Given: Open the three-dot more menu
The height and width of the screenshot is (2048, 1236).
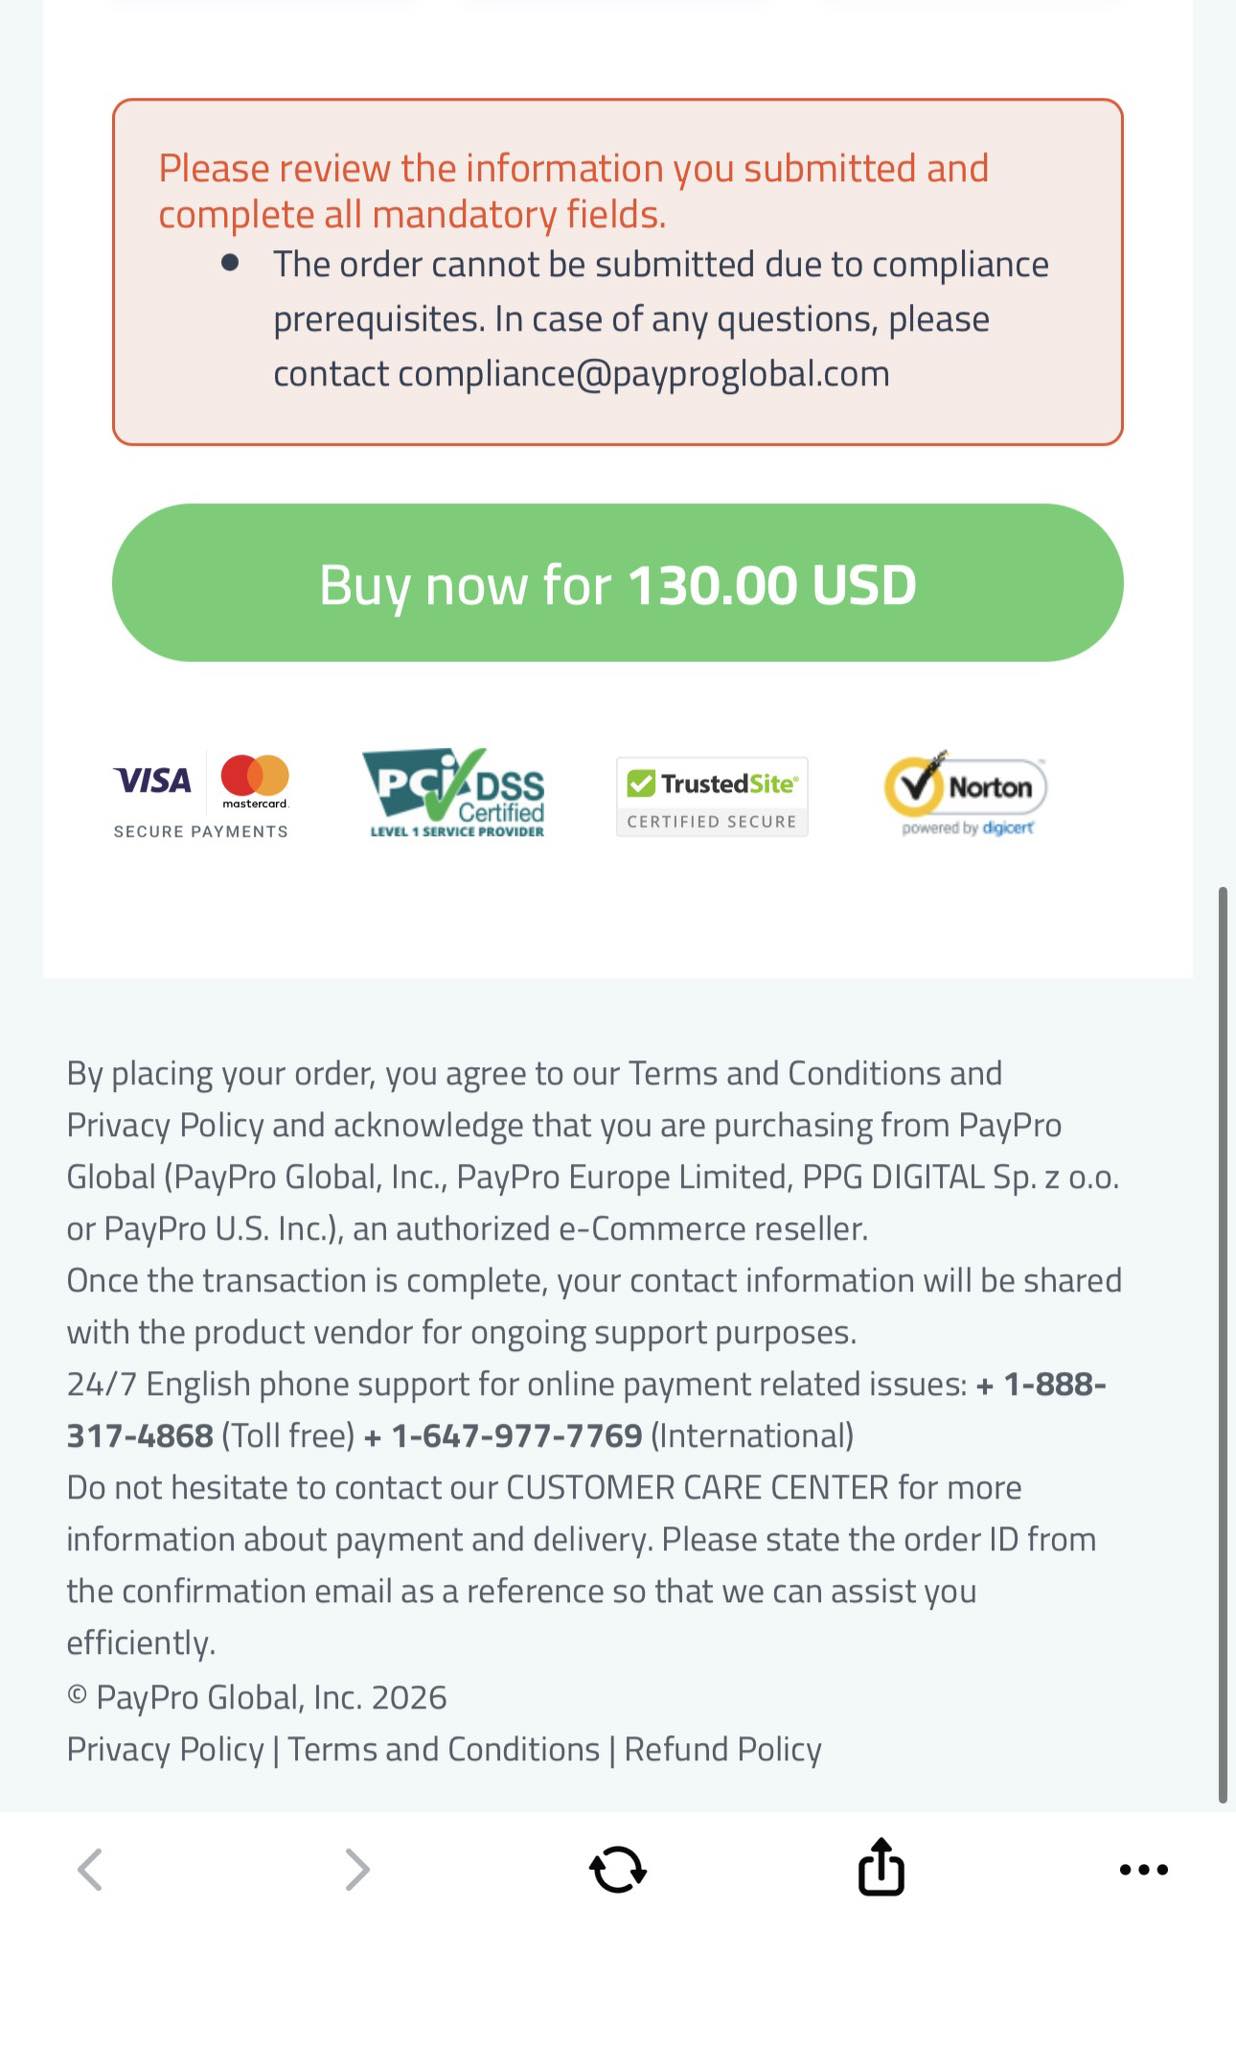Looking at the screenshot, I should point(1143,1869).
